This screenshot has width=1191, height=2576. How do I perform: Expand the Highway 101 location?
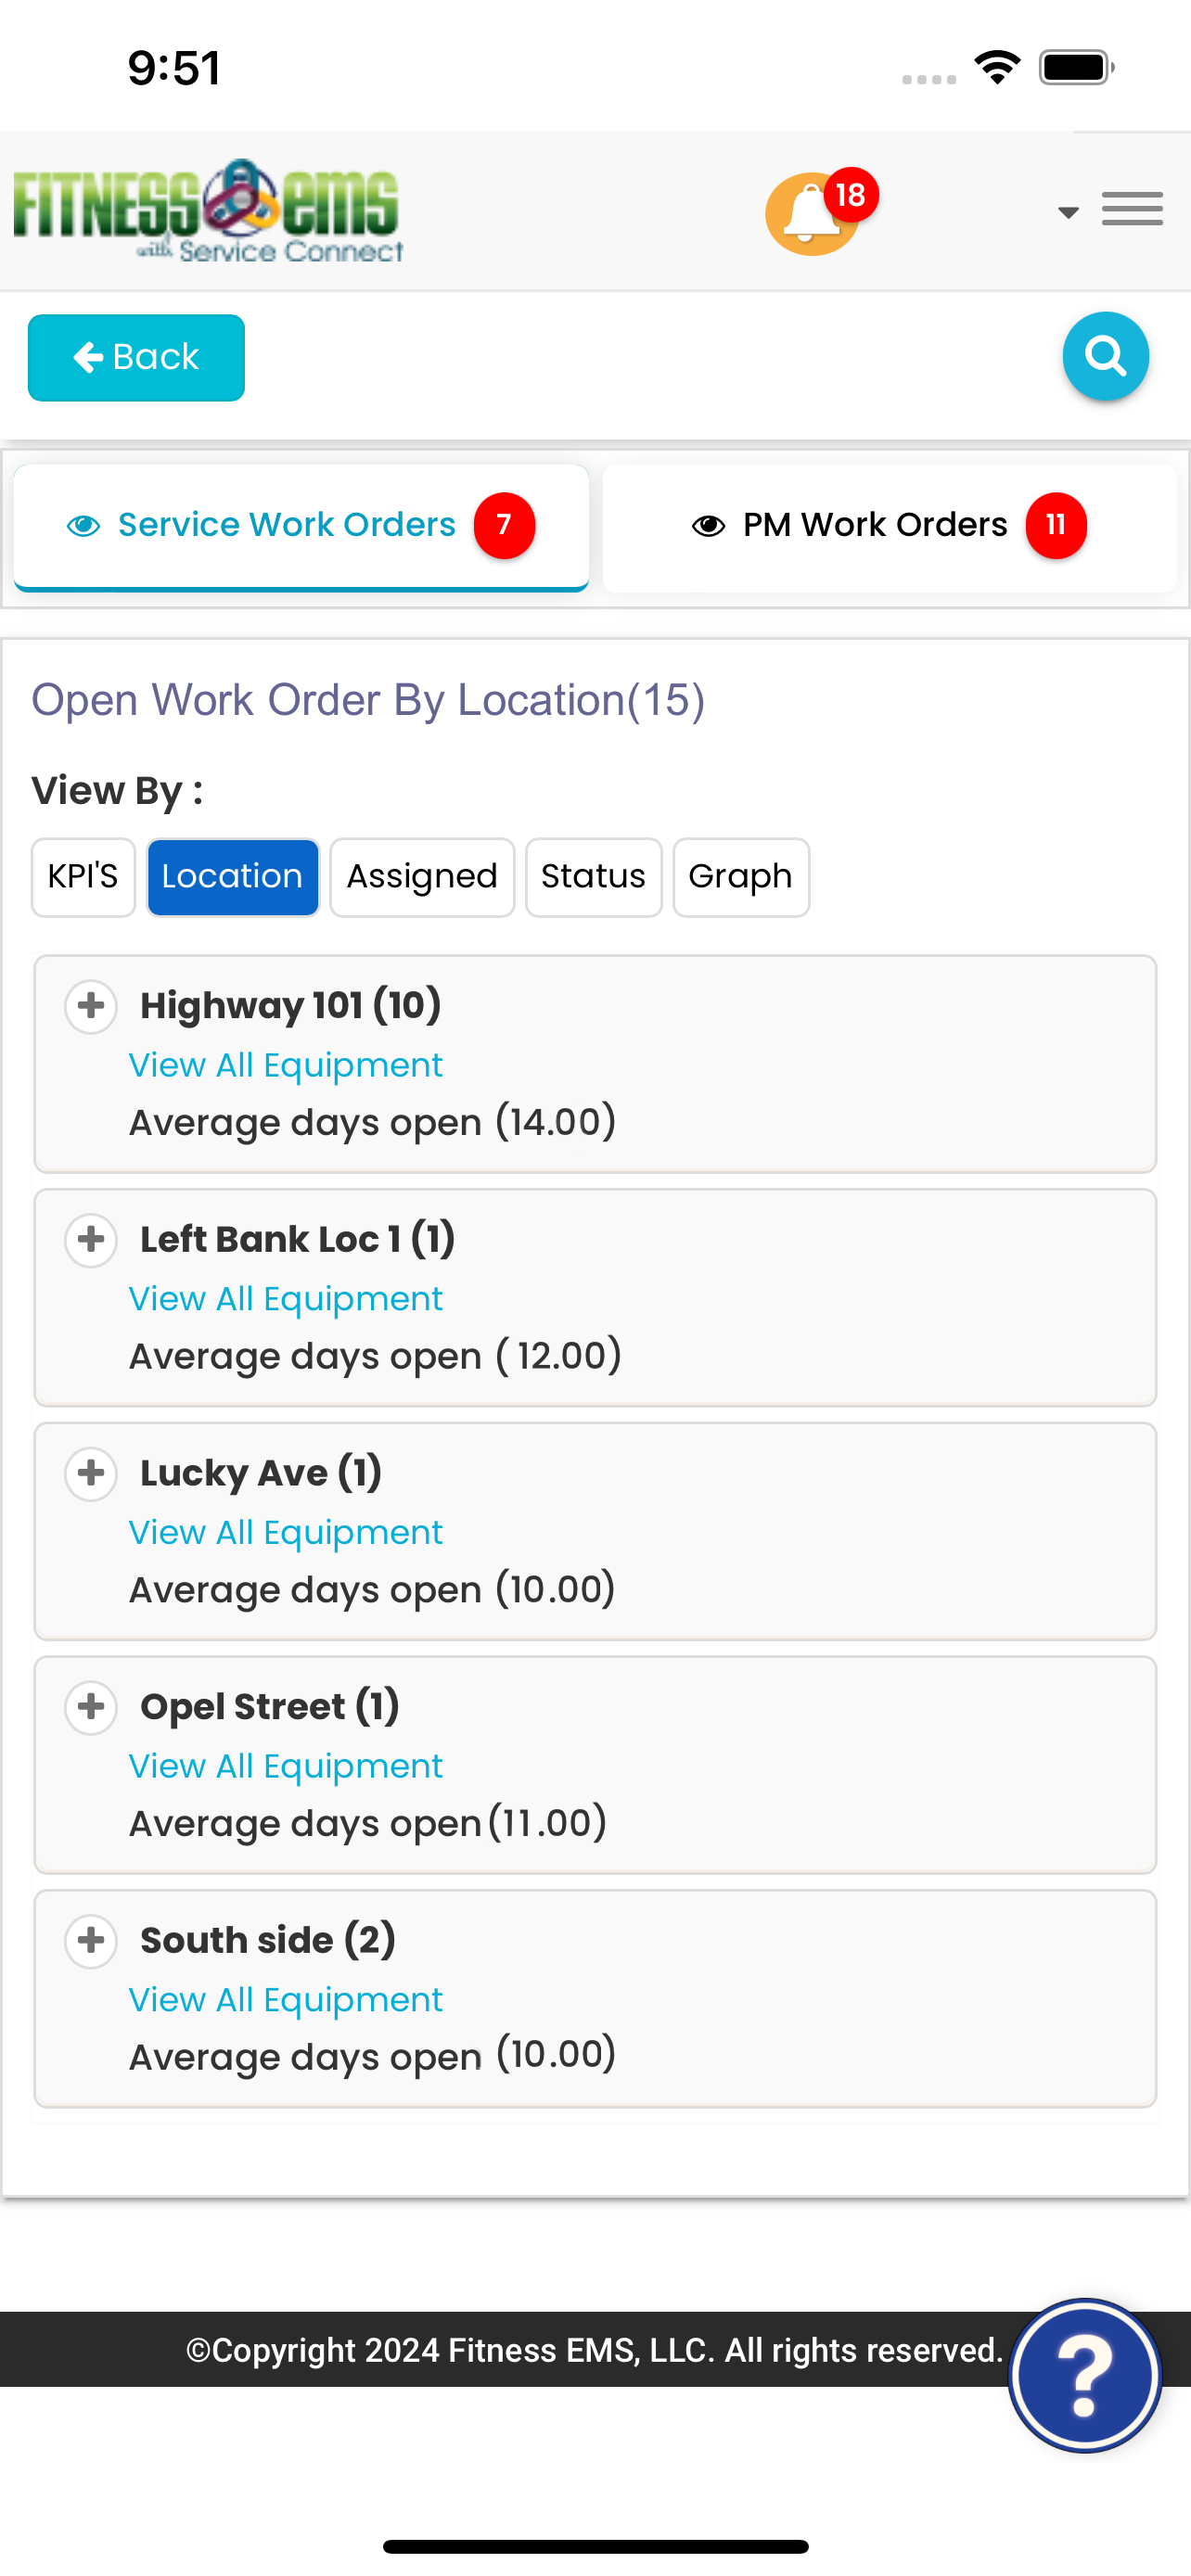(91, 1006)
